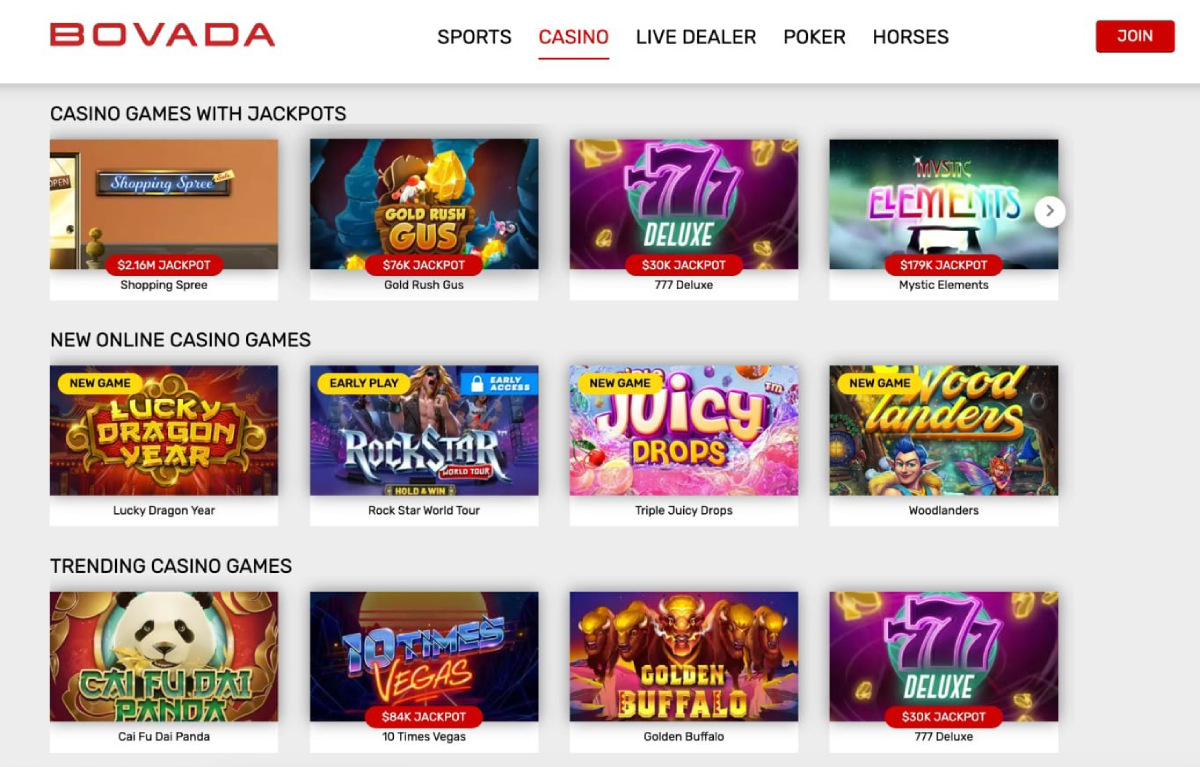Click the Triple Juicy Drops title link
This screenshot has width=1200, height=767.
click(x=684, y=510)
